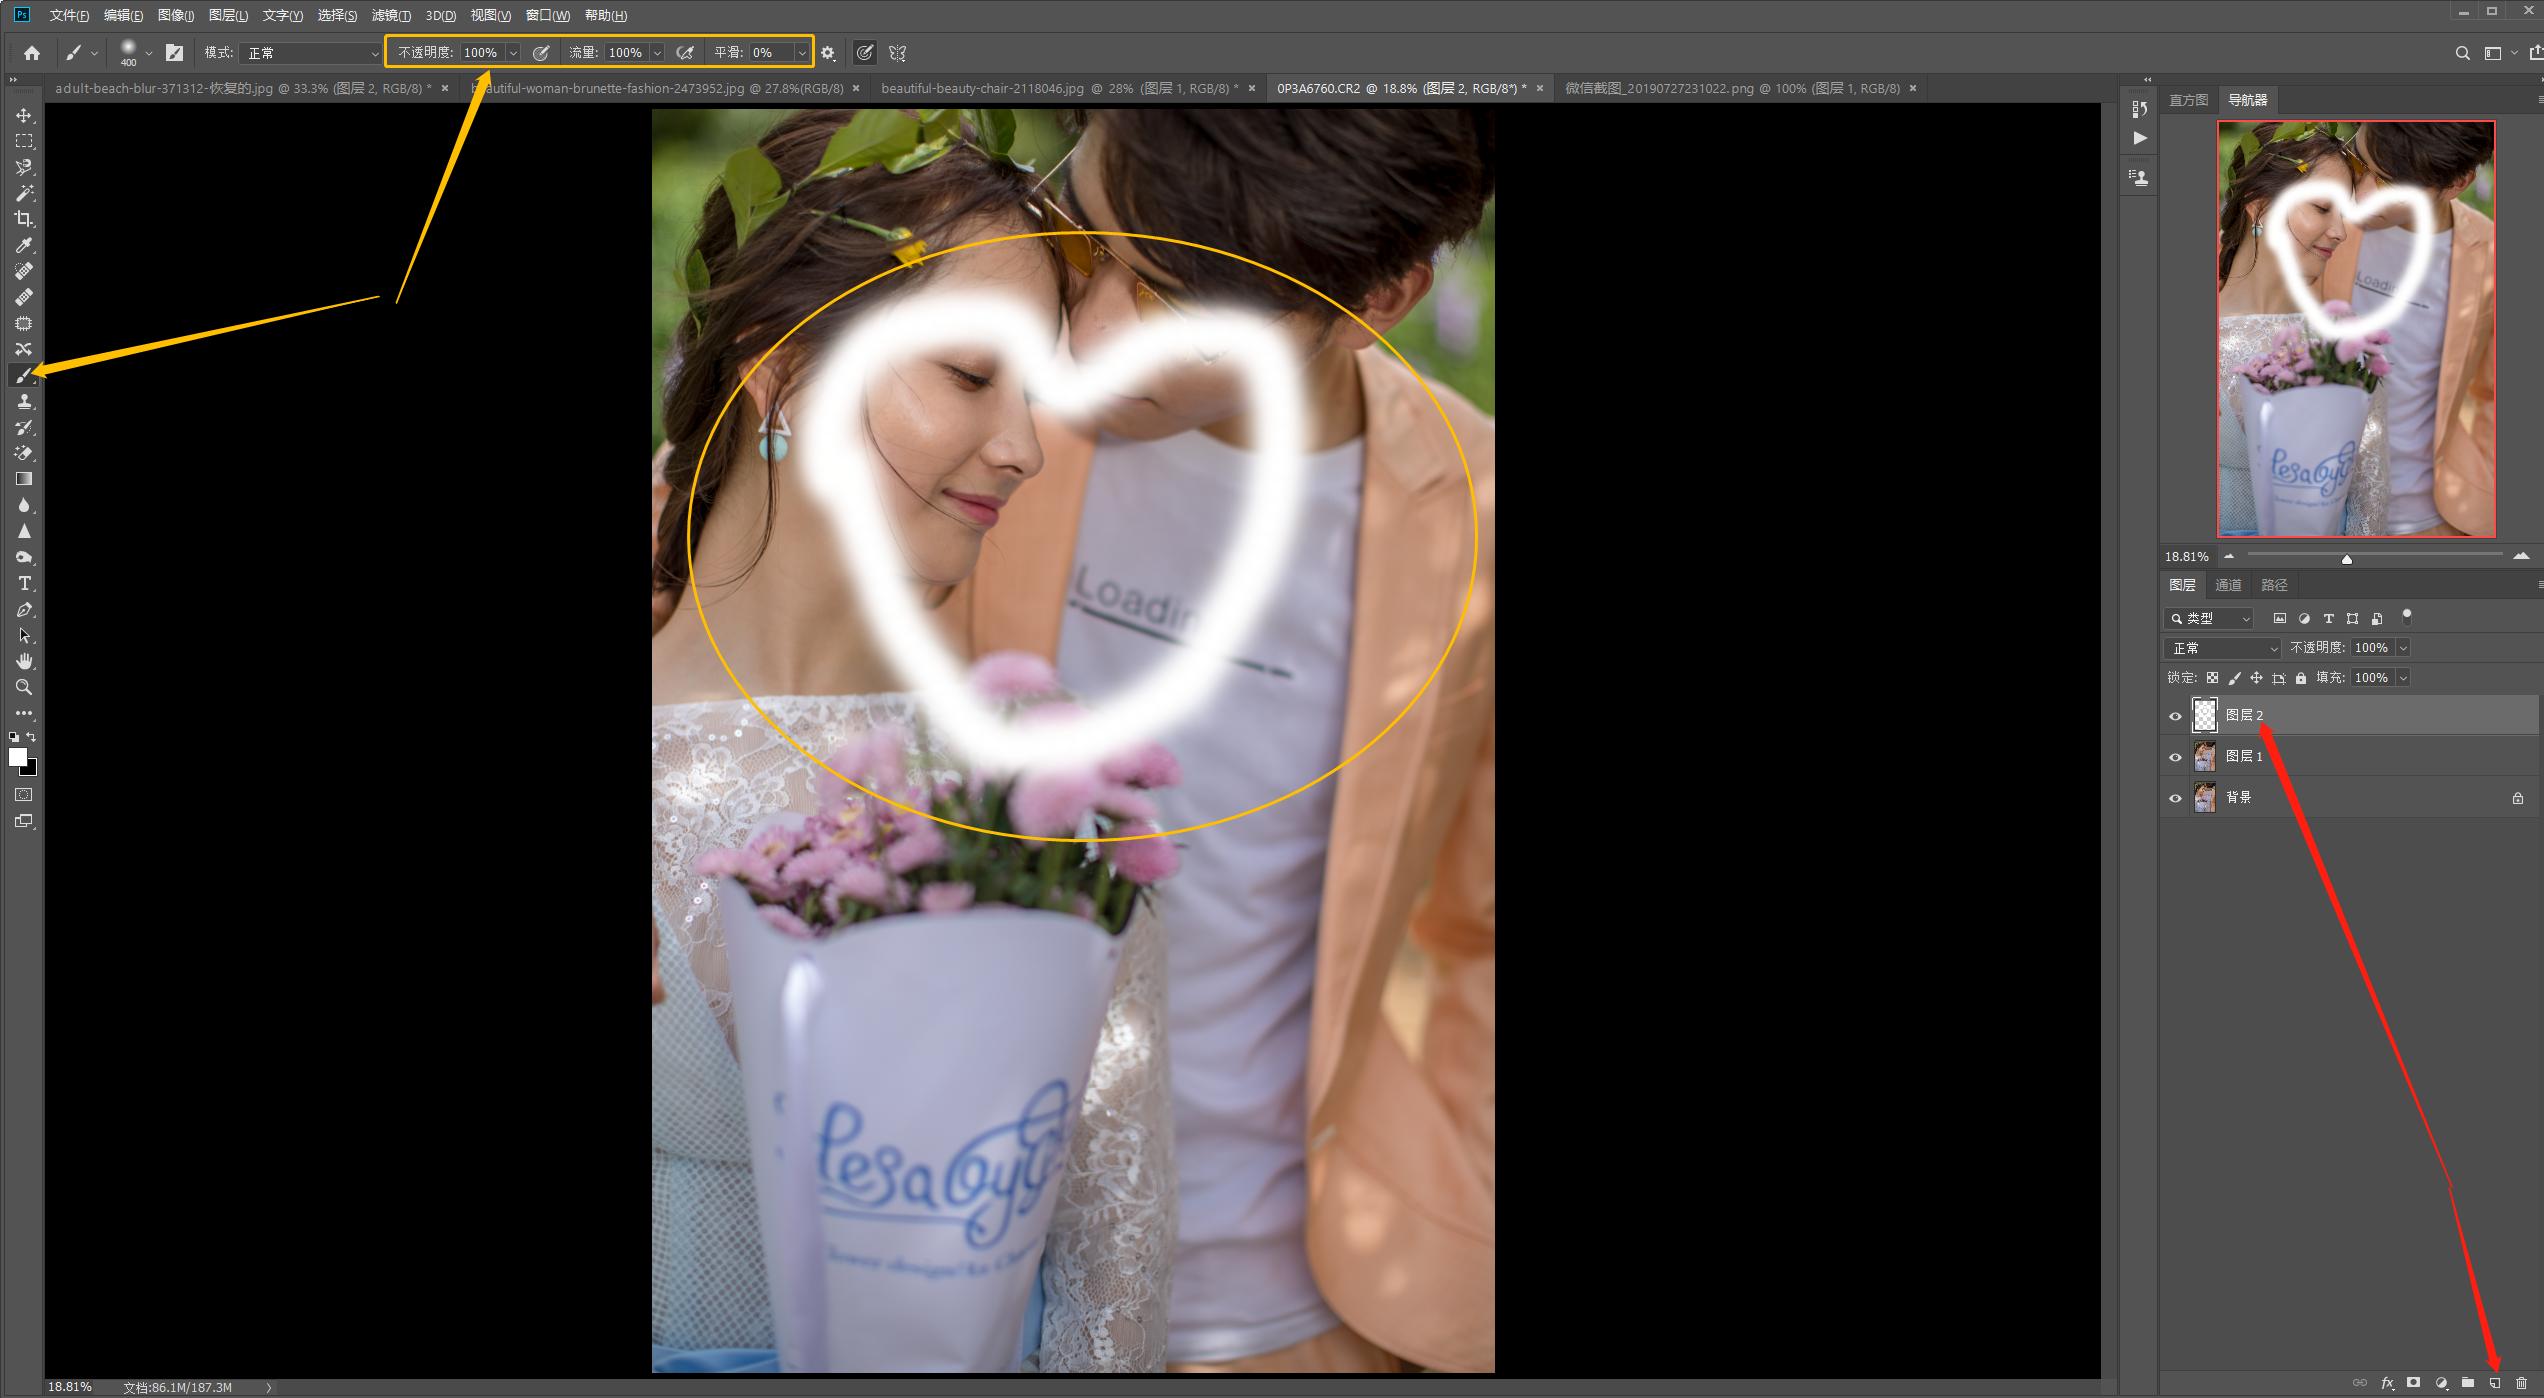
Task: Hide 图层 2 with eye icon
Action: 2175,716
